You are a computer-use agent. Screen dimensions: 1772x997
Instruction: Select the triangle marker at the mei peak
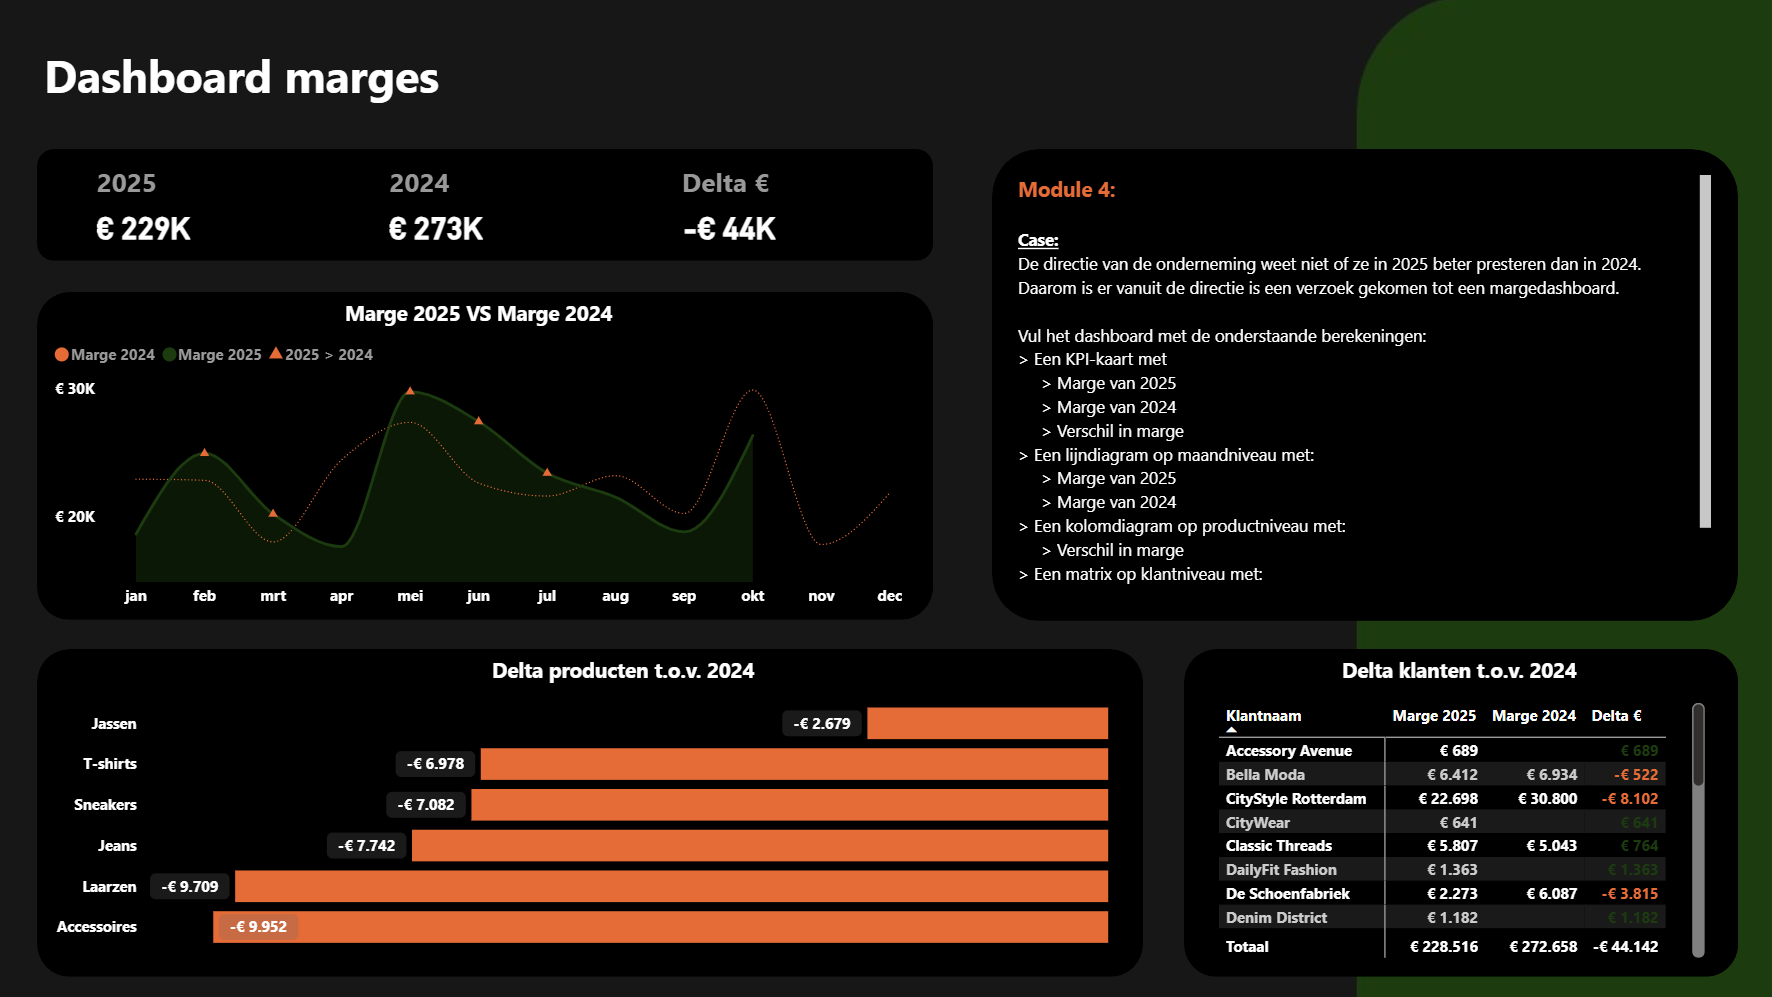tap(410, 391)
